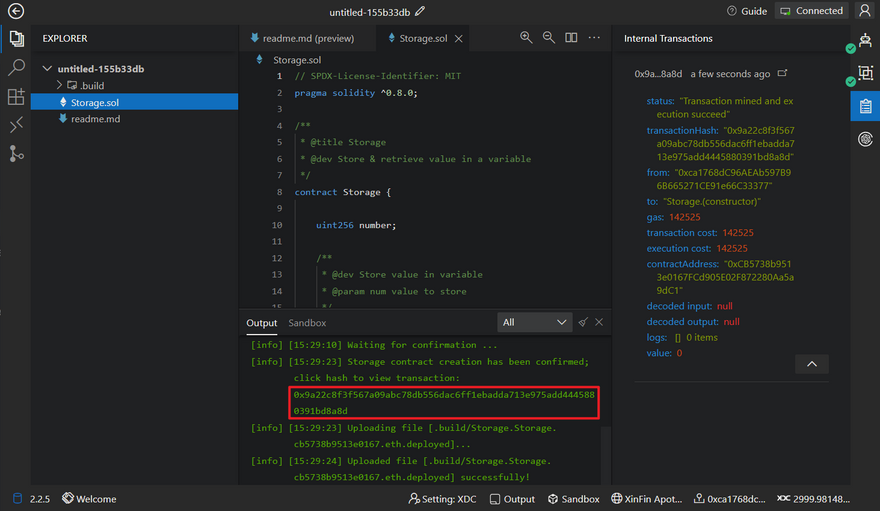Click the database version 2.2.5 status item
Image resolution: width=880 pixels, height=511 pixels.
pos(31,499)
